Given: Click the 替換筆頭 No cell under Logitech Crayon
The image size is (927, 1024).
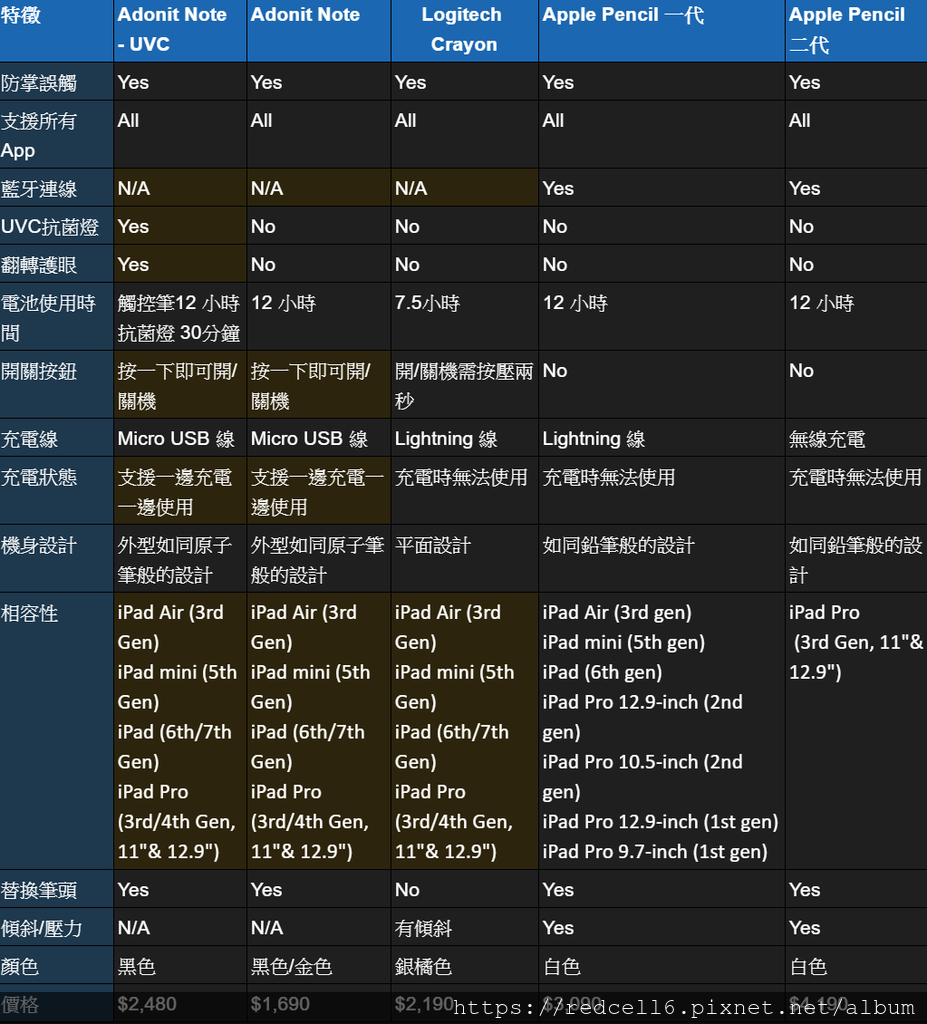Looking at the screenshot, I should click(464, 889).
